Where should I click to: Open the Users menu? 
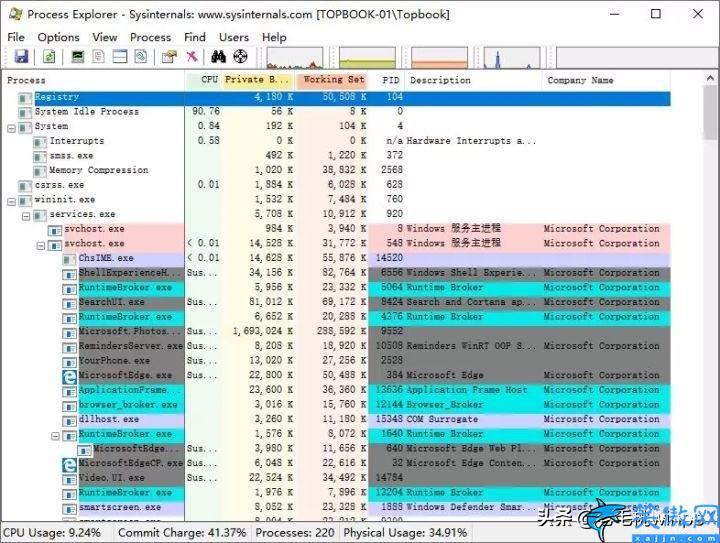[234, 37]
